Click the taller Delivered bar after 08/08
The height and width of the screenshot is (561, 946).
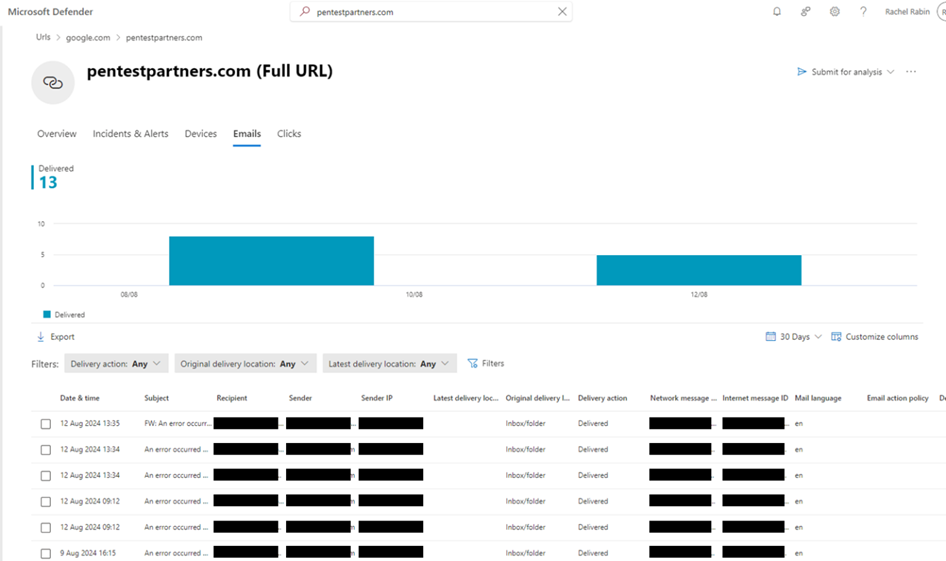pos(271,261)
